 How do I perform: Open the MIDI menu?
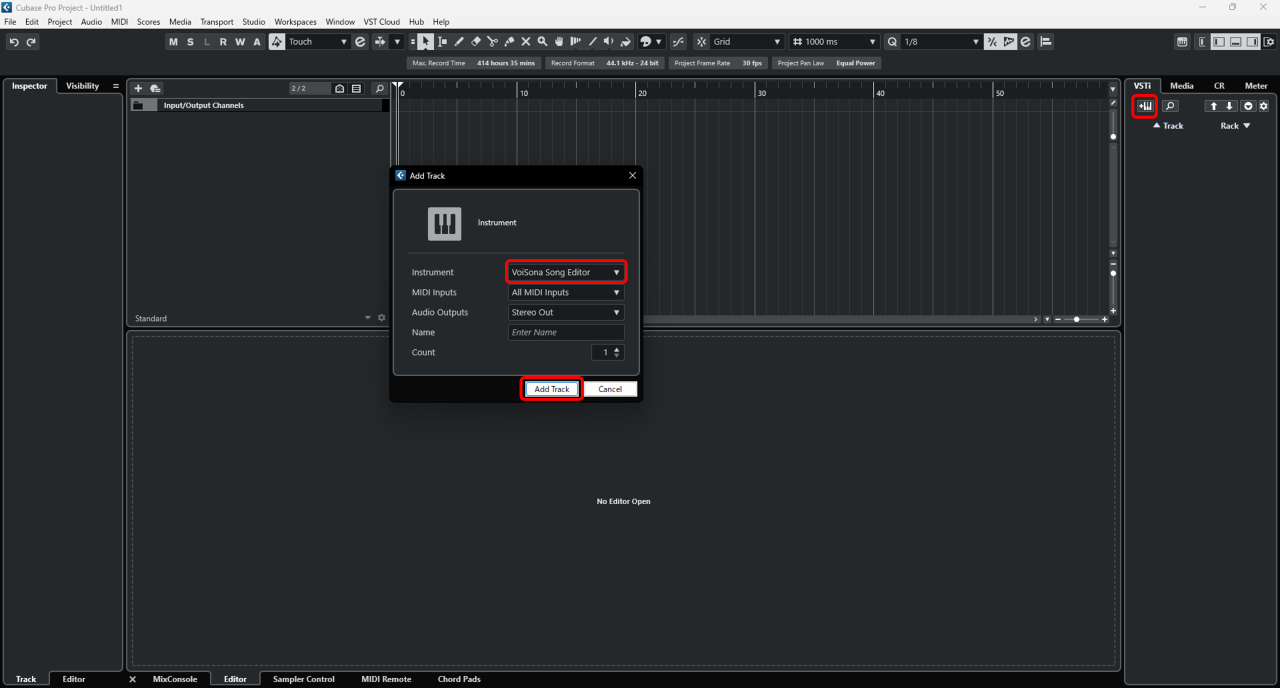(119, 21)
